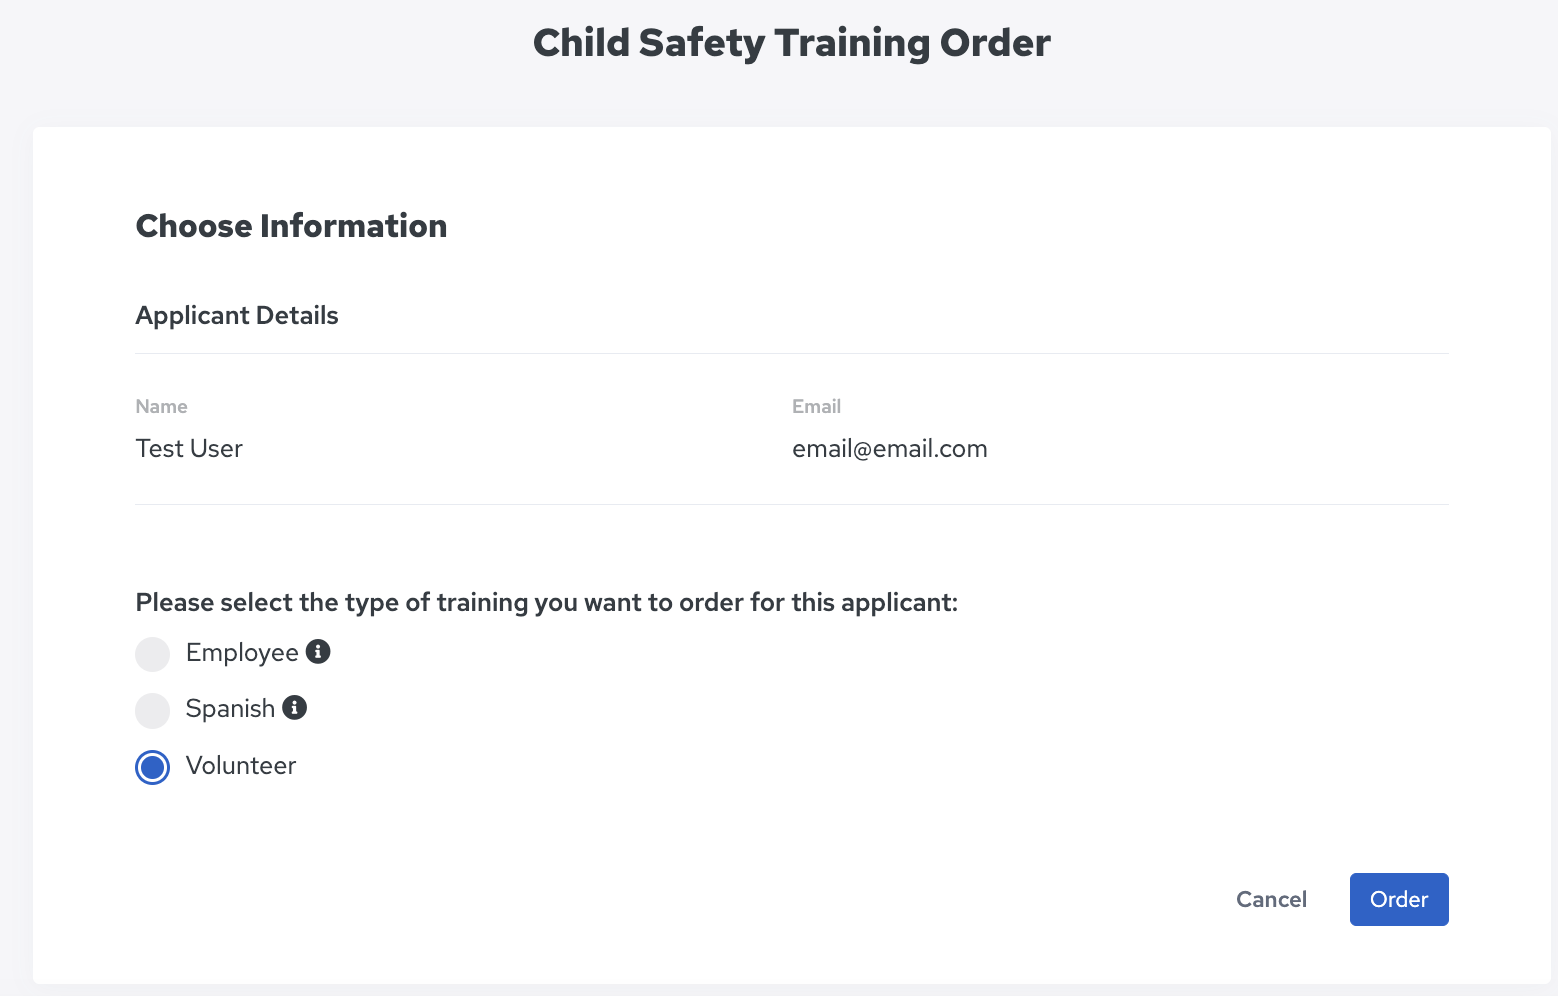Cancel the training order
Screen dimensions: 1558x996
(x=1271, y=899)
